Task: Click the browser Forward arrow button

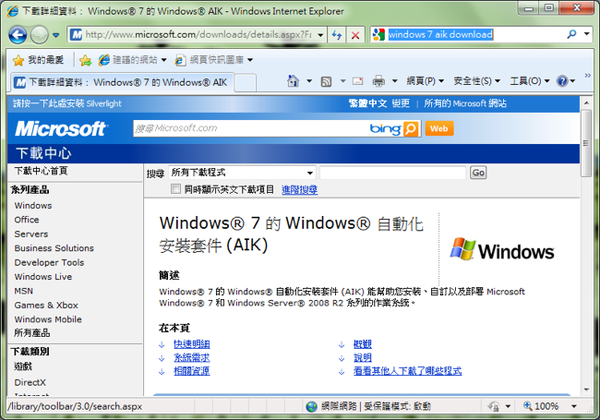Action: pyautogui.click(x=39, y=35)
